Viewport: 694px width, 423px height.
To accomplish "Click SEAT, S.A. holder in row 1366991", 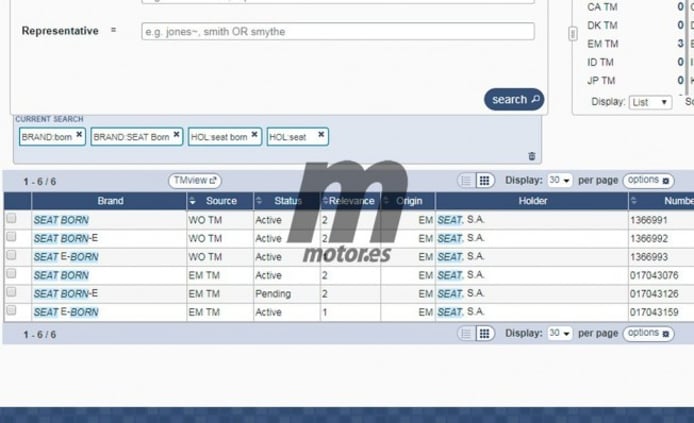I will coord(461,220).
